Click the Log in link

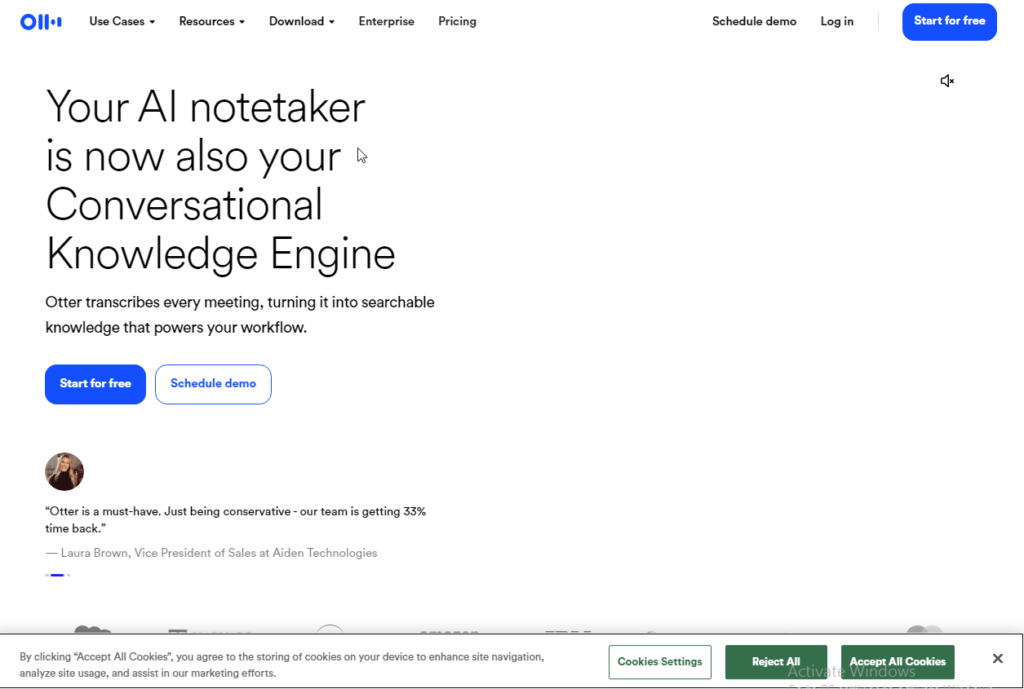837,22
